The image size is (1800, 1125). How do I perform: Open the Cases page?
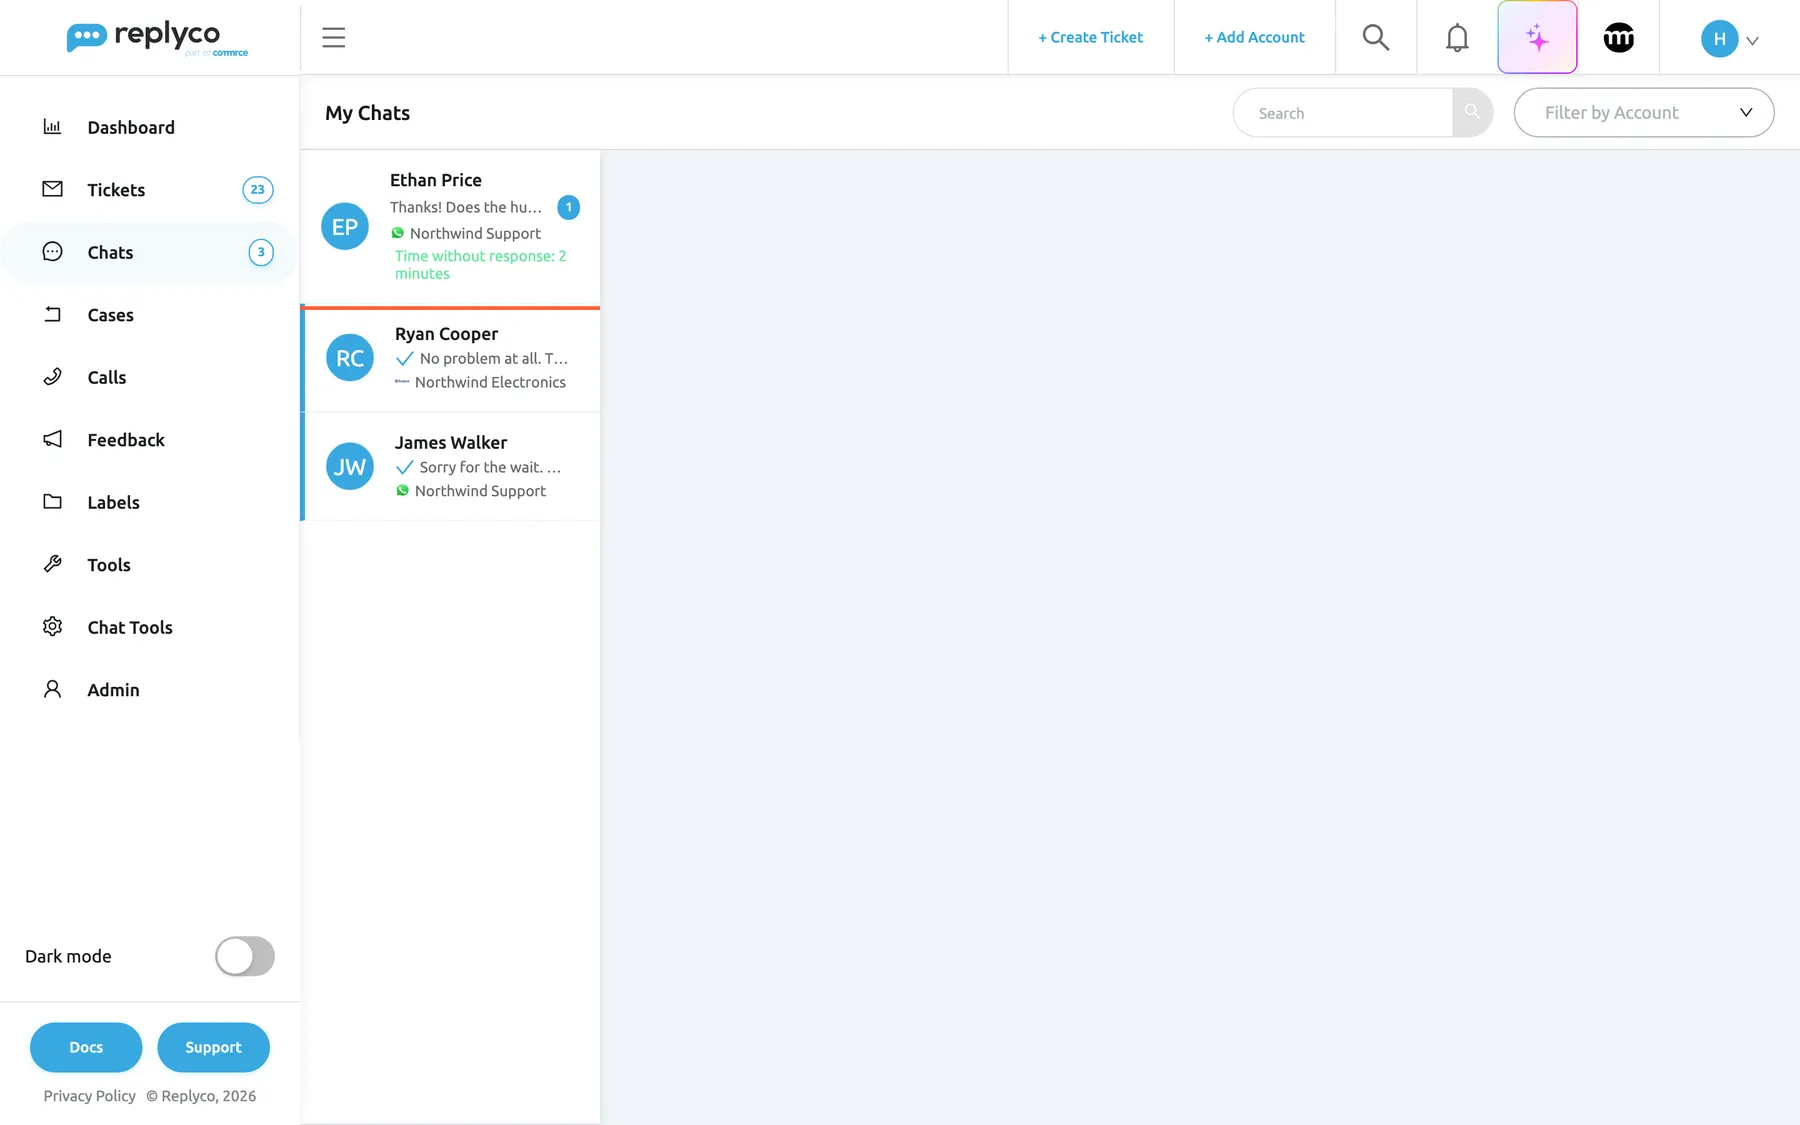[150, 315]
